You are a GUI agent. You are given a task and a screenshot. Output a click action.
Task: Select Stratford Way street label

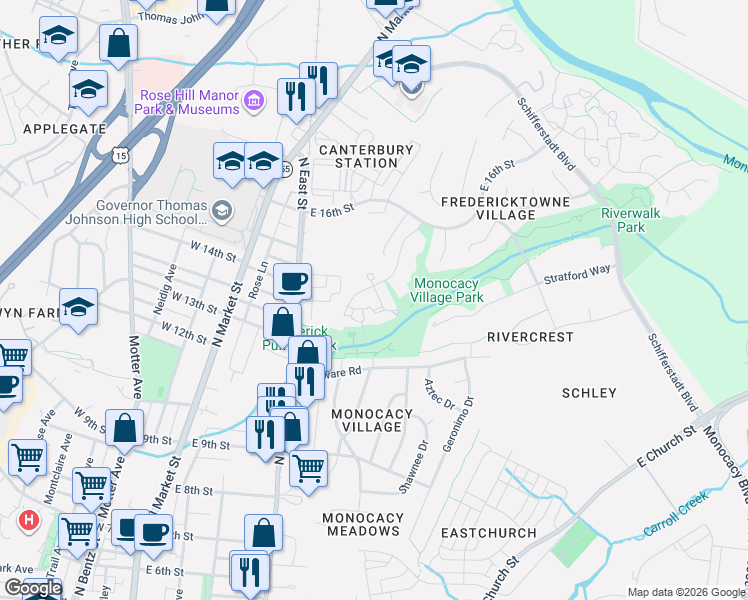[x=577, y=274]
